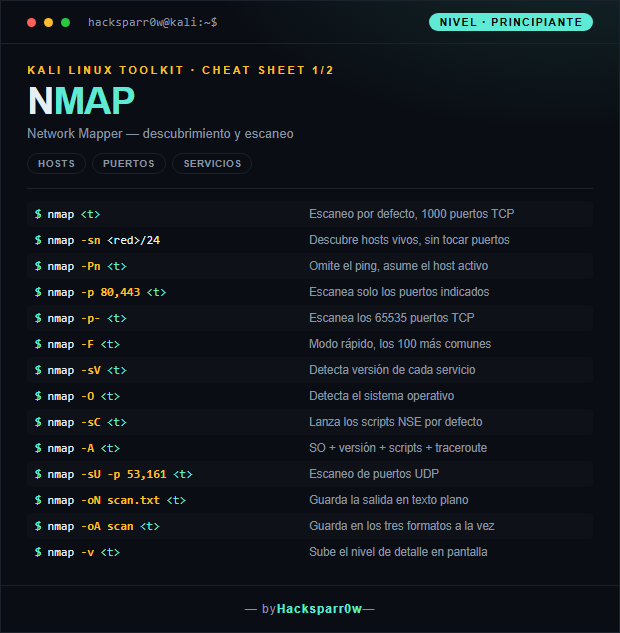This screenshot has width=620, height=633.
Task: Click the green maximize dot
Action: click(x=65, y=23)
